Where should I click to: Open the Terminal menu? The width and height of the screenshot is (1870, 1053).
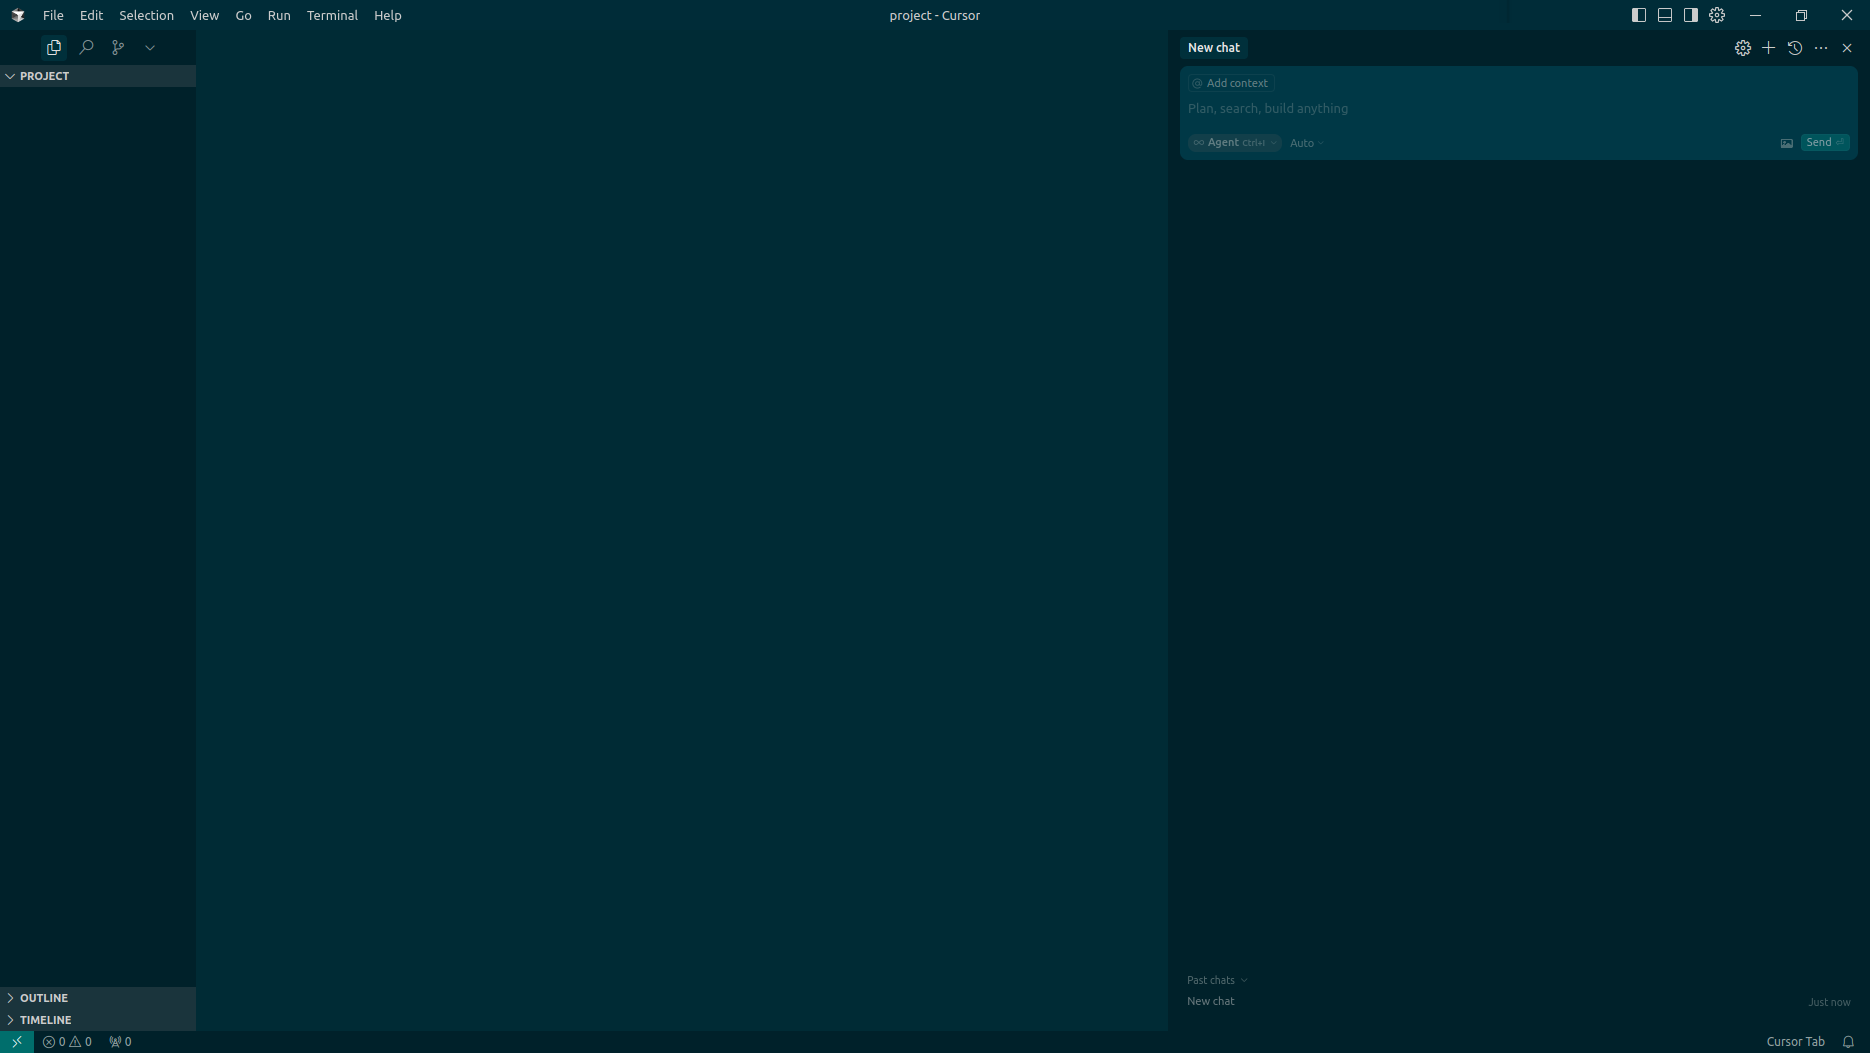pos(332,15)
